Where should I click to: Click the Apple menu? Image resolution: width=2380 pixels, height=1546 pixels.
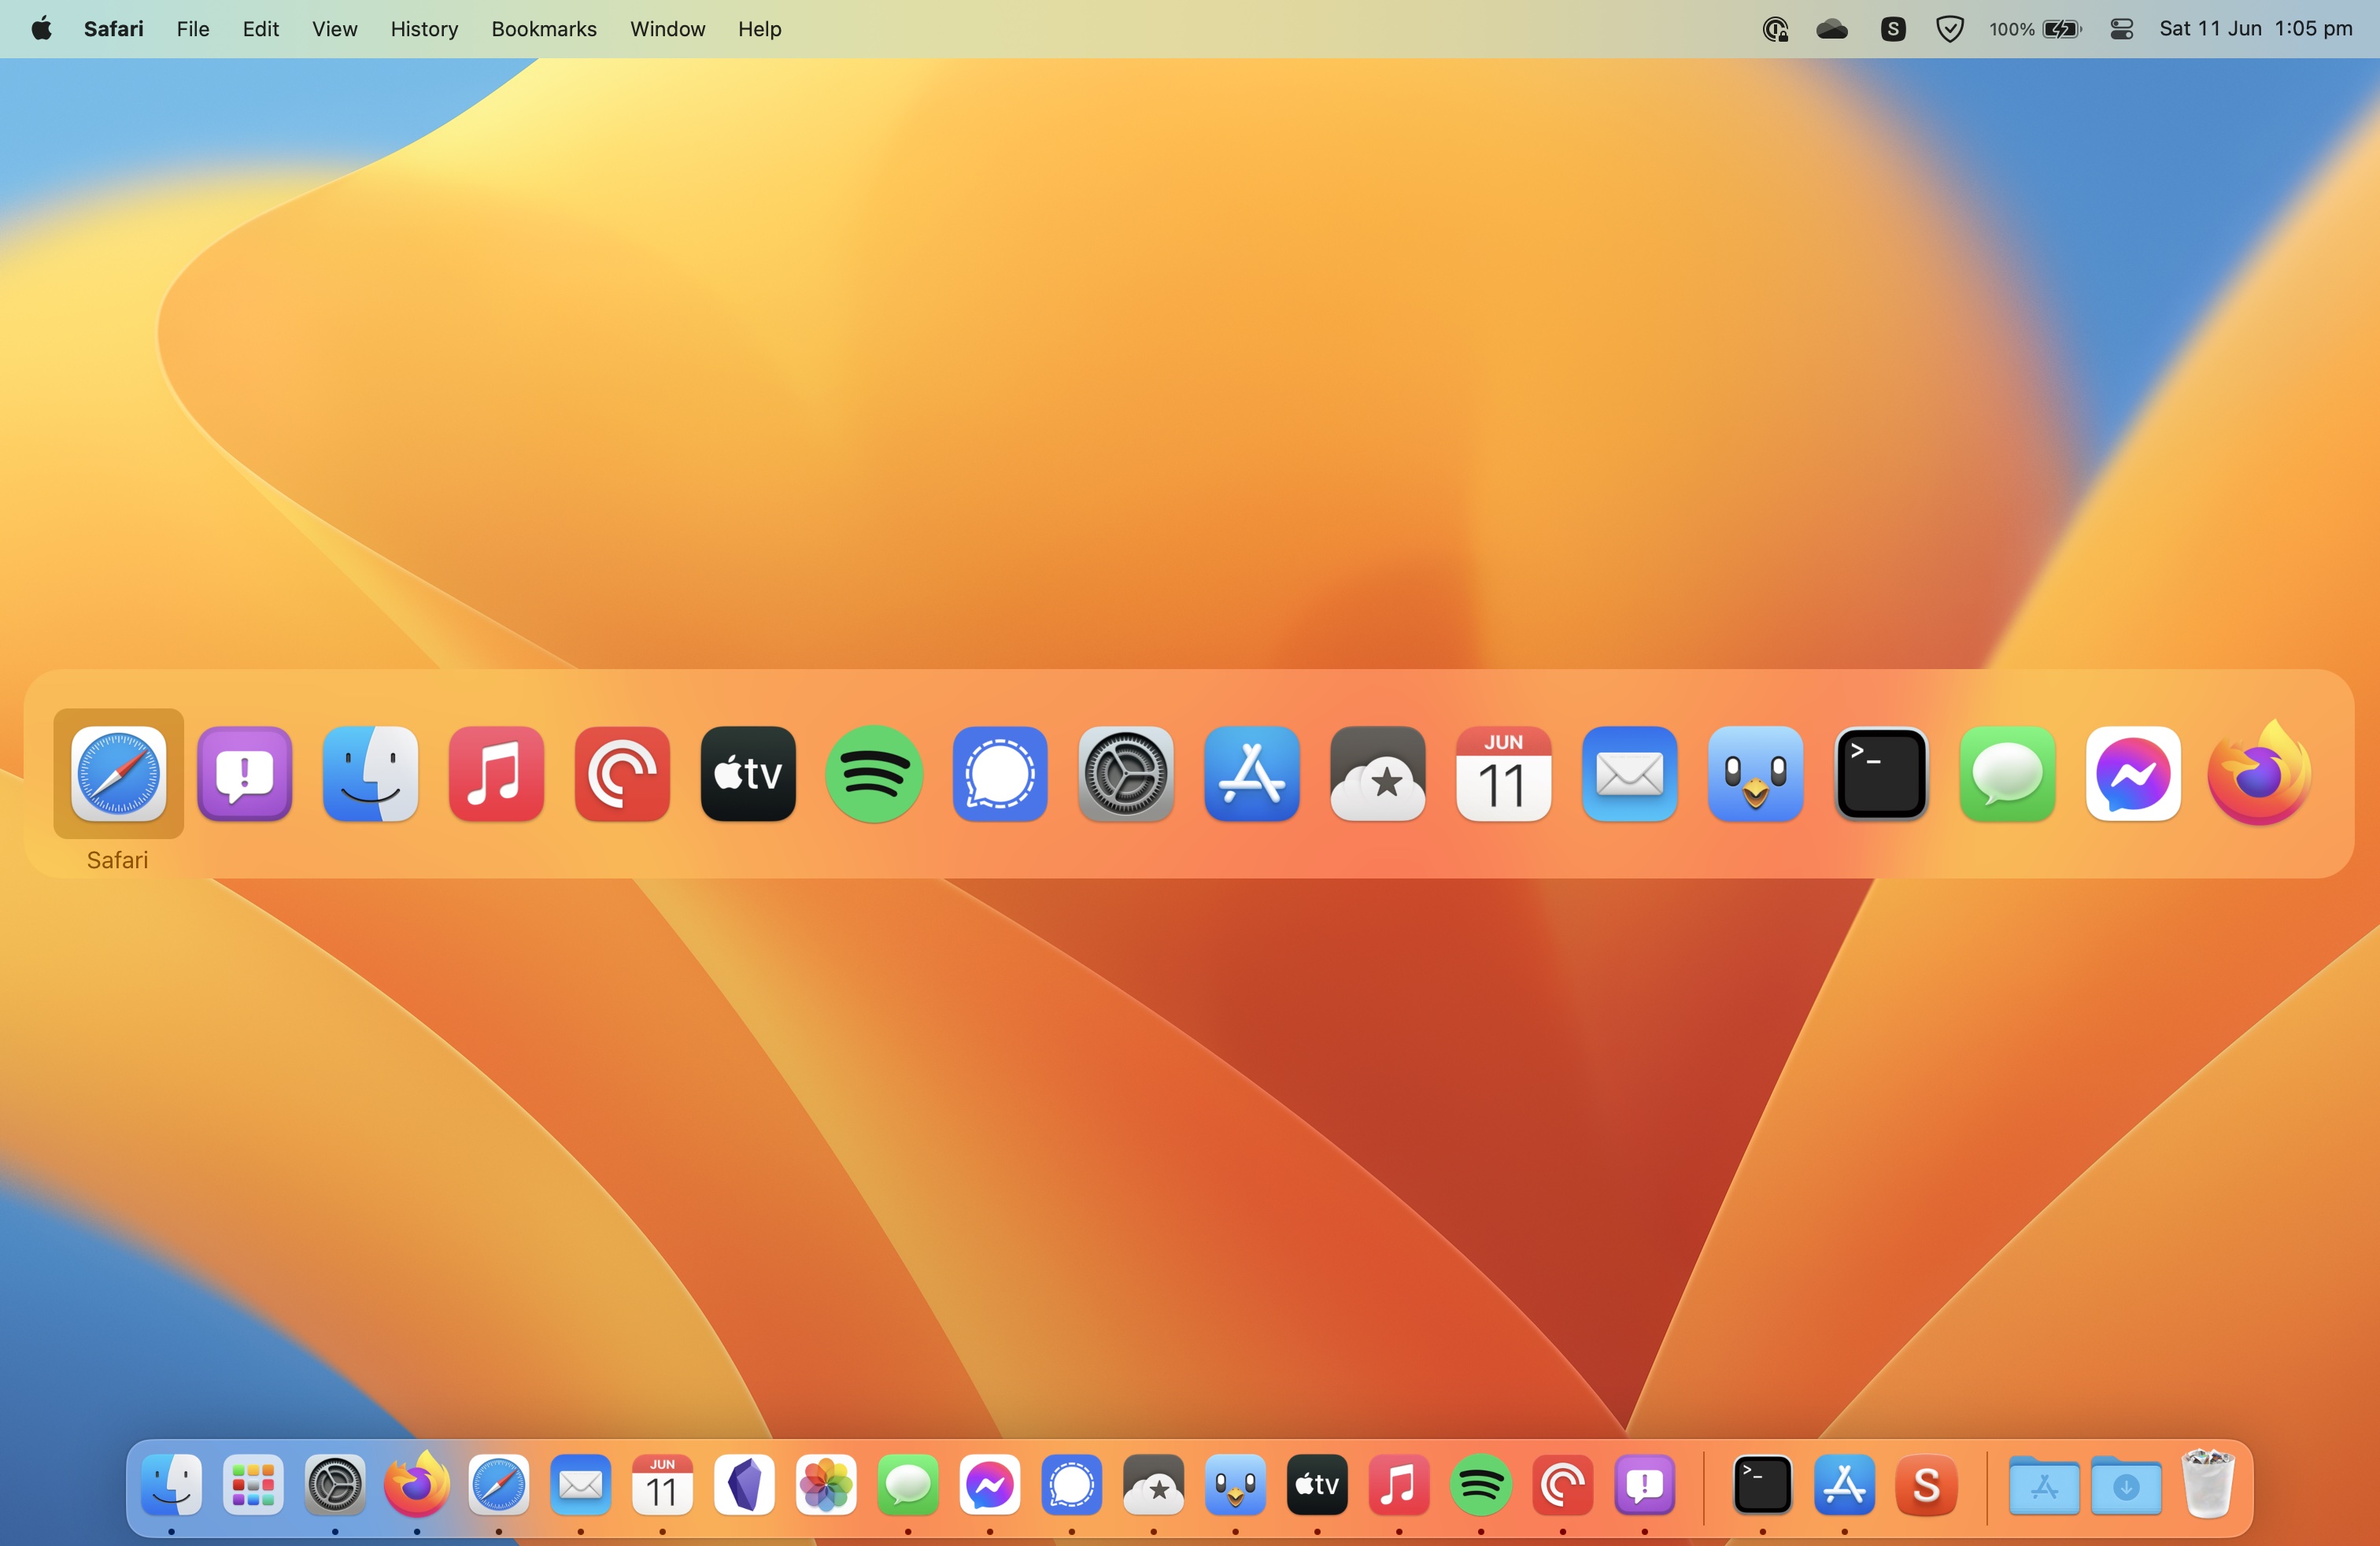click(41, 29)
